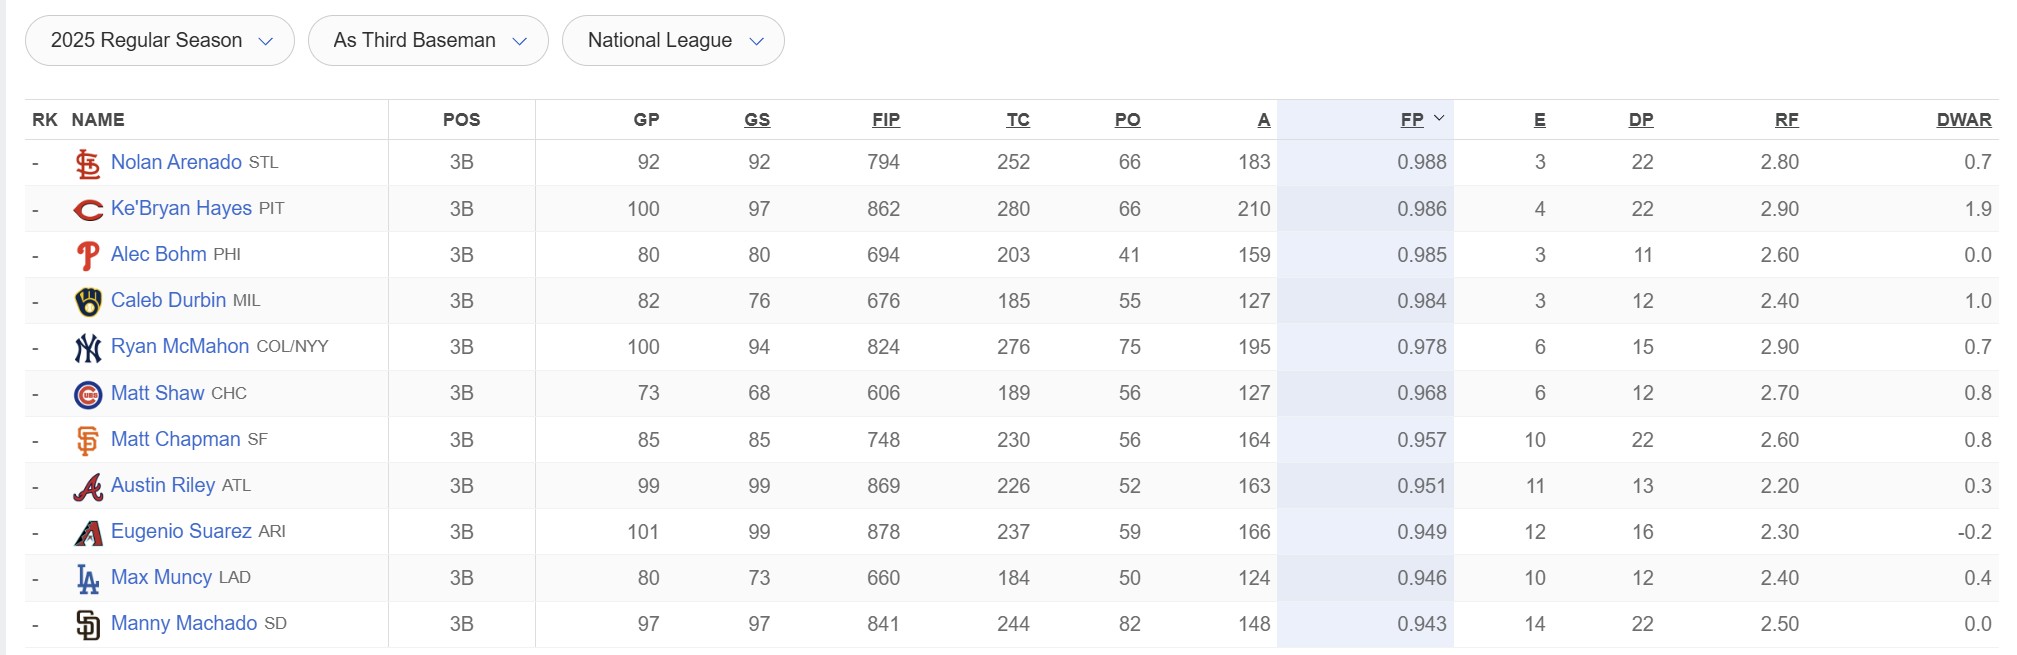
Task: Click the Cincinnati Reds logo next to Ke'Bryan Hayes
Action: pos(88,209)
